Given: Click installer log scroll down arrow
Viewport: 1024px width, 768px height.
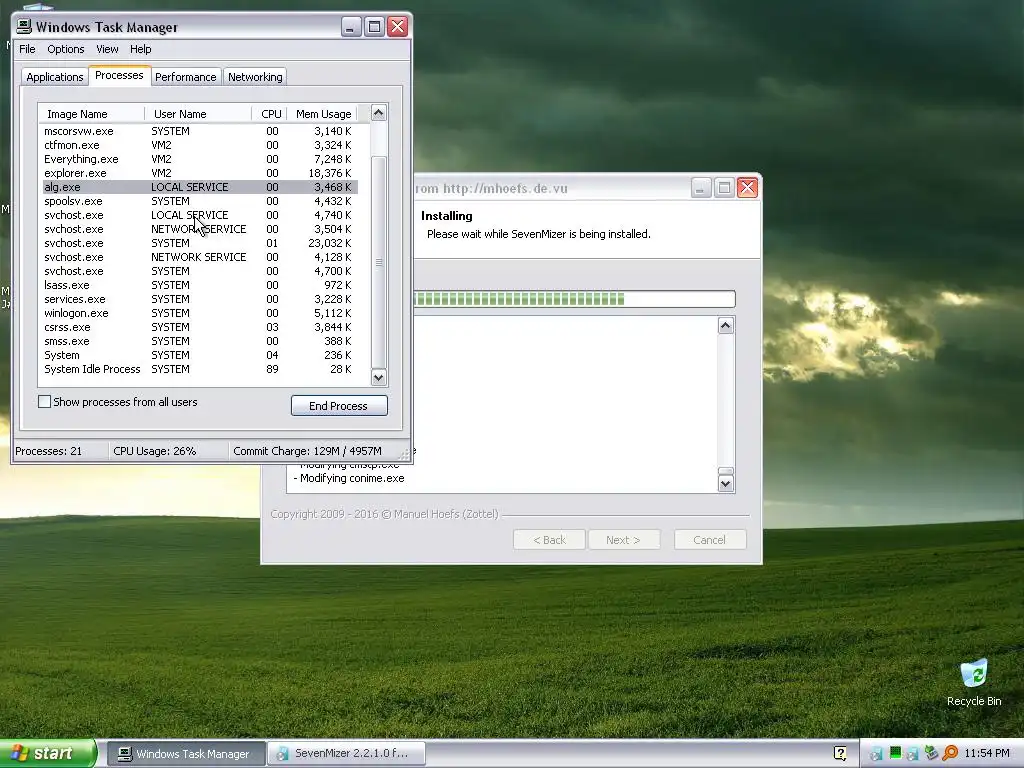Looking at the screenshot, I should click(x=726, y=483).
